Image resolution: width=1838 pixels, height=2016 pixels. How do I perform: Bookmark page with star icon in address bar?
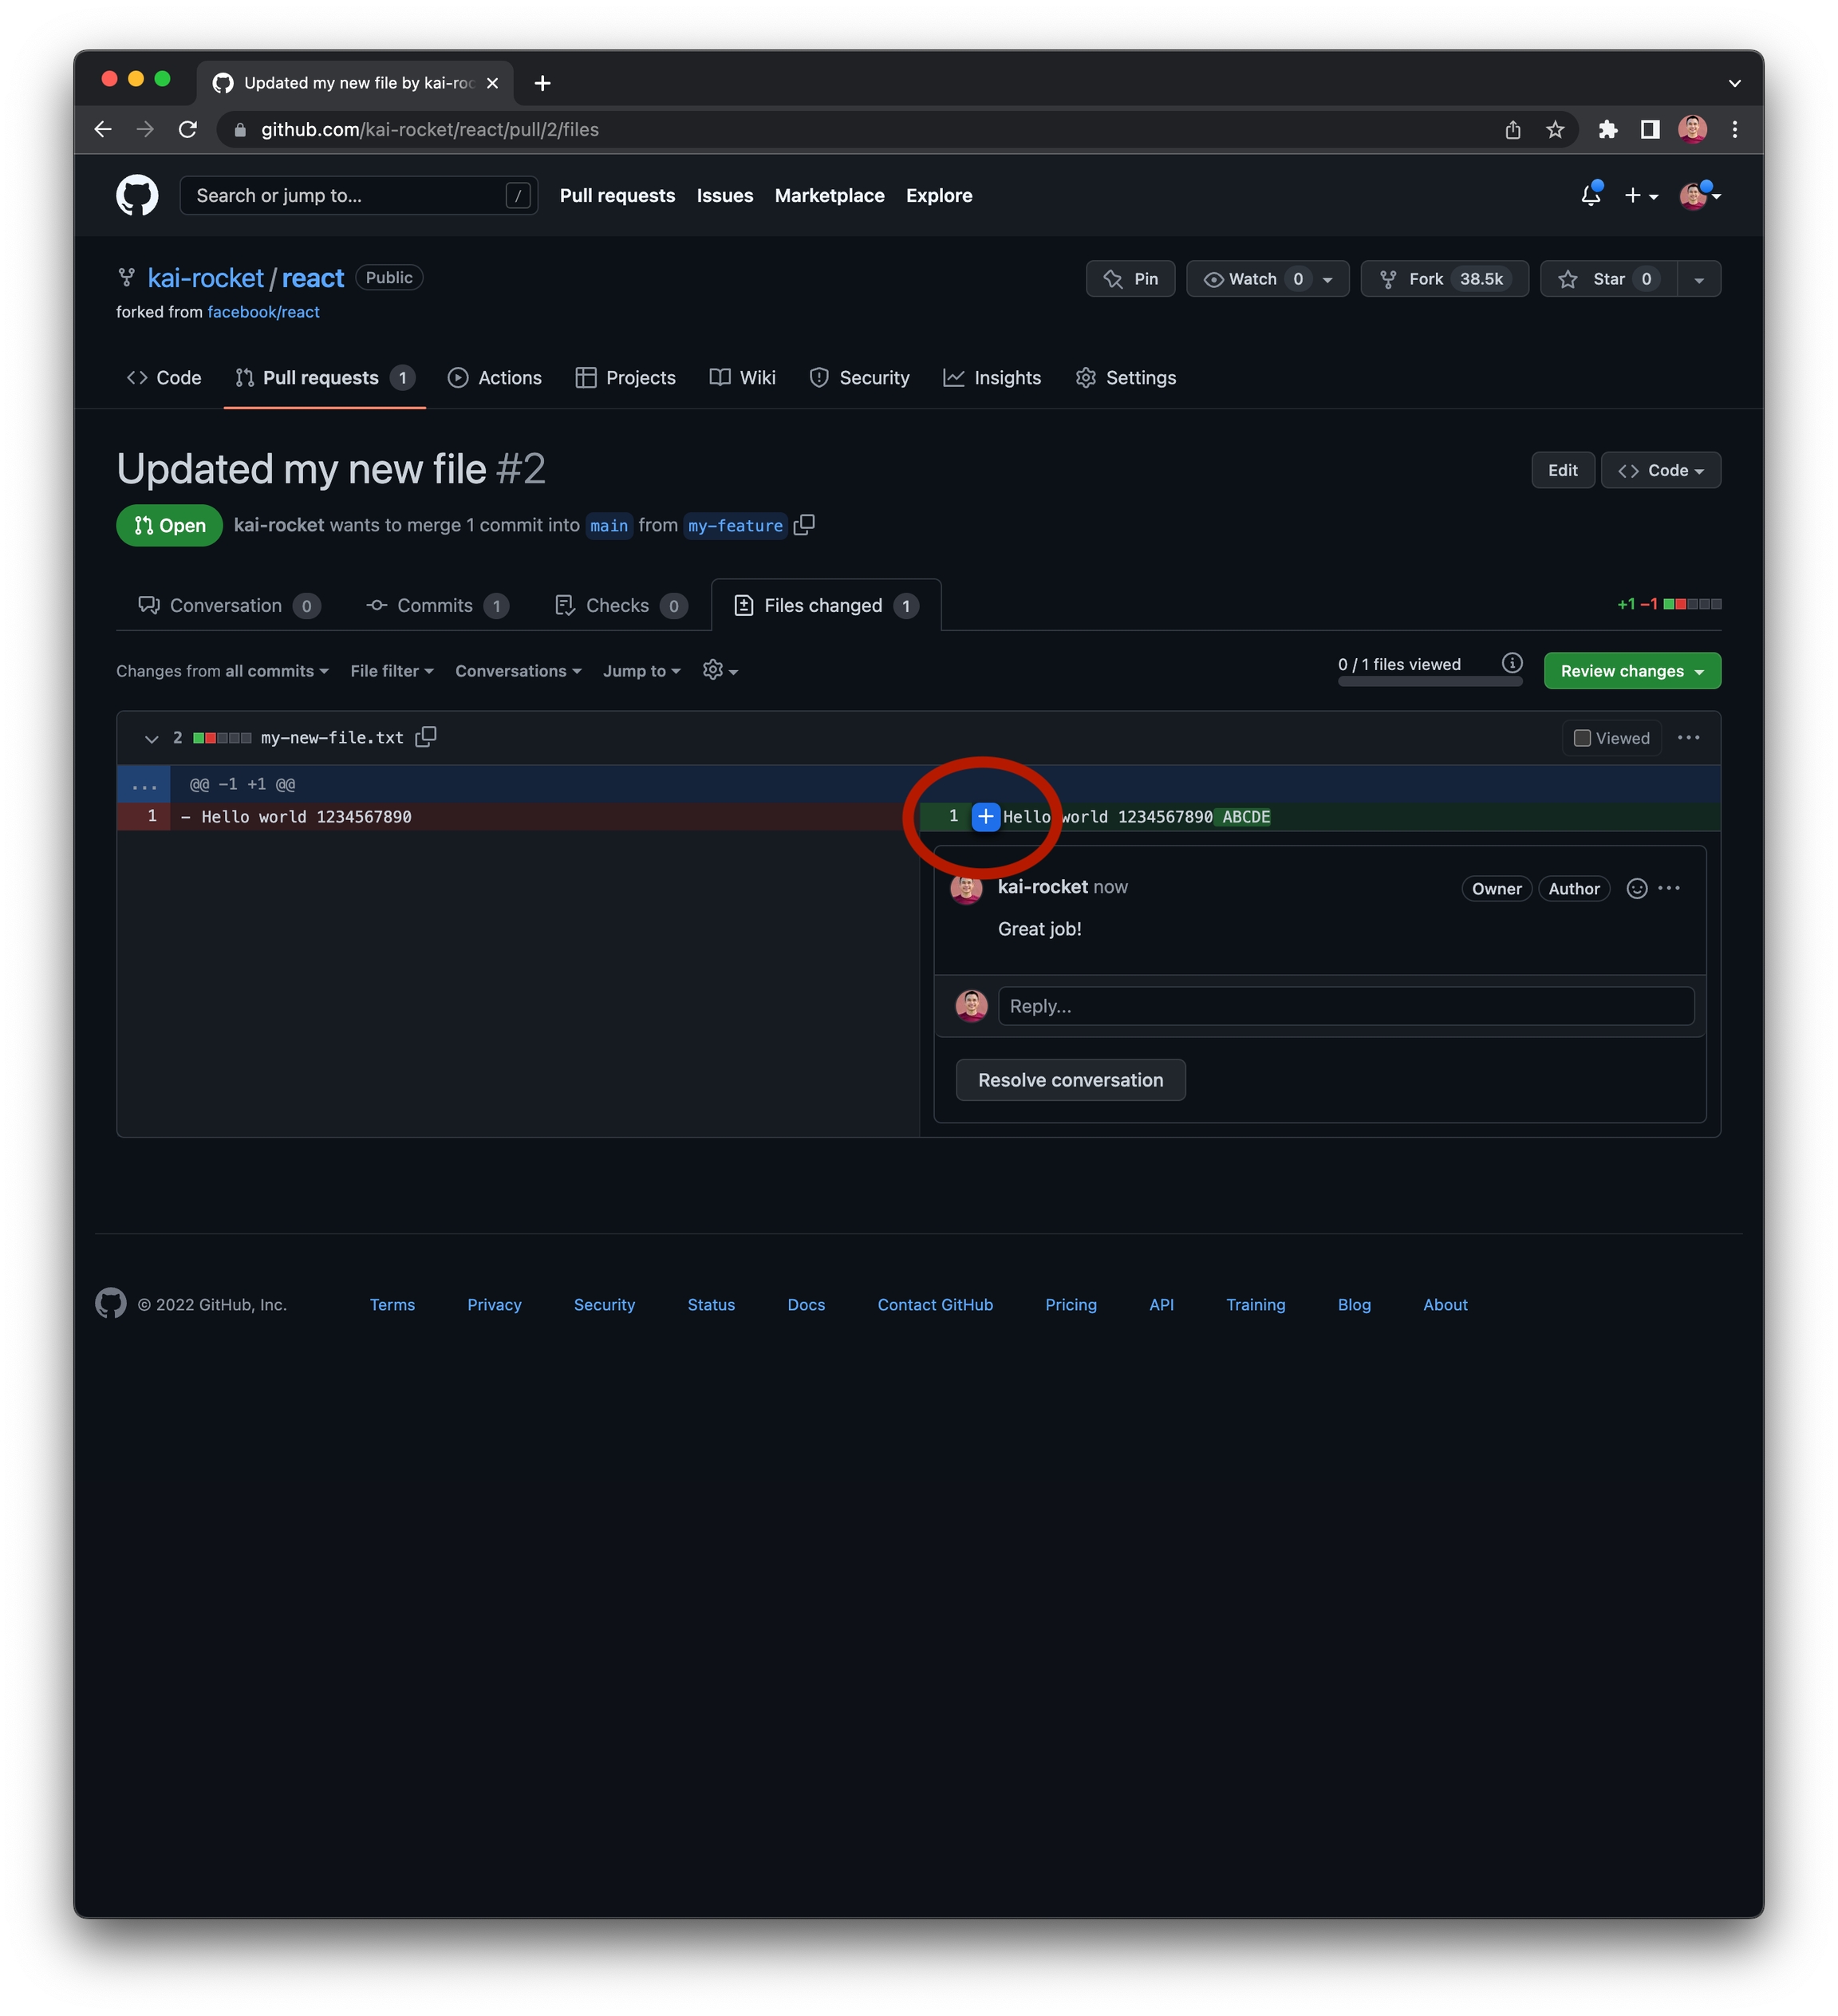1554,130
